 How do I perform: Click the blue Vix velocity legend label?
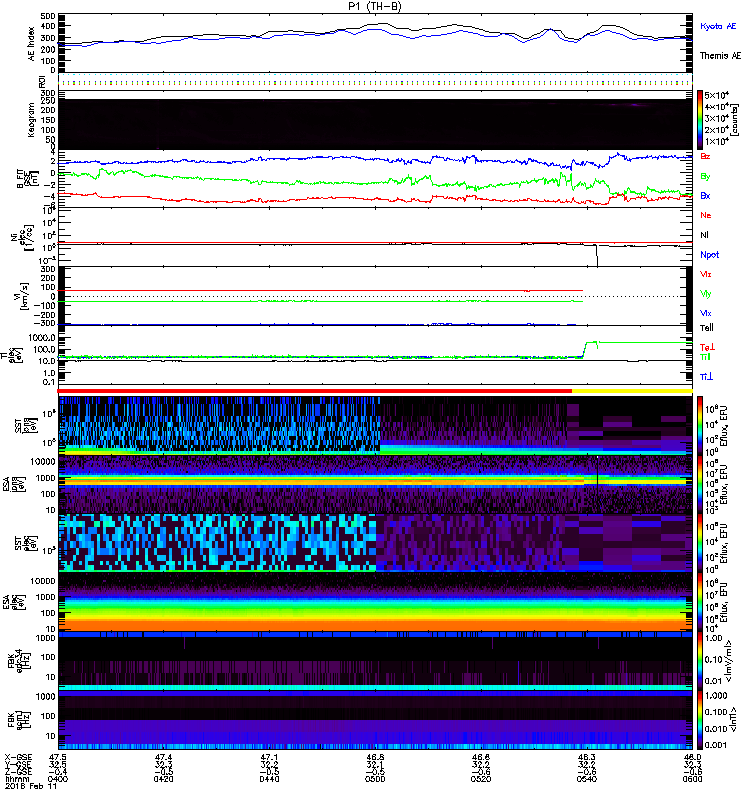pyautogui.click(x=706, y=312)
